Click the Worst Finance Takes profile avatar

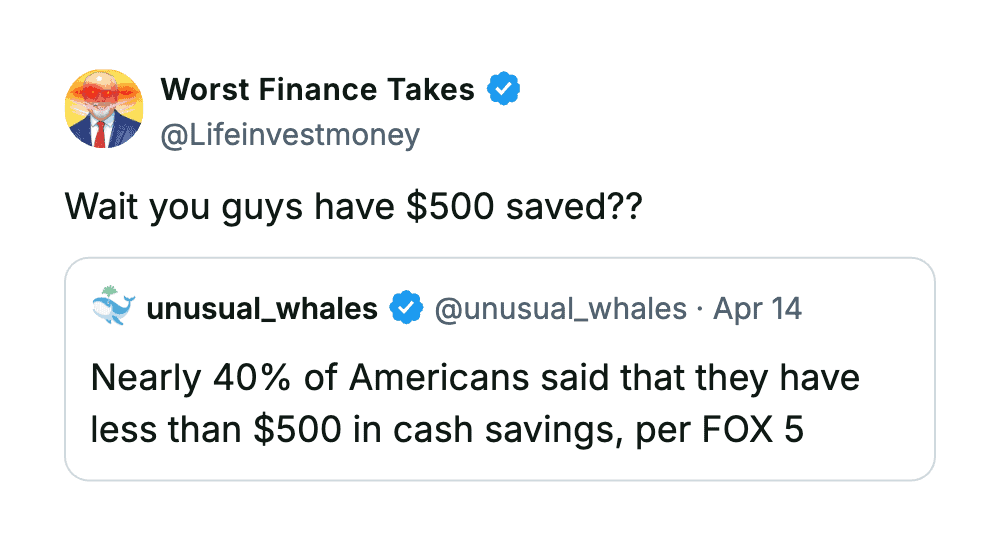pos(104,109)
